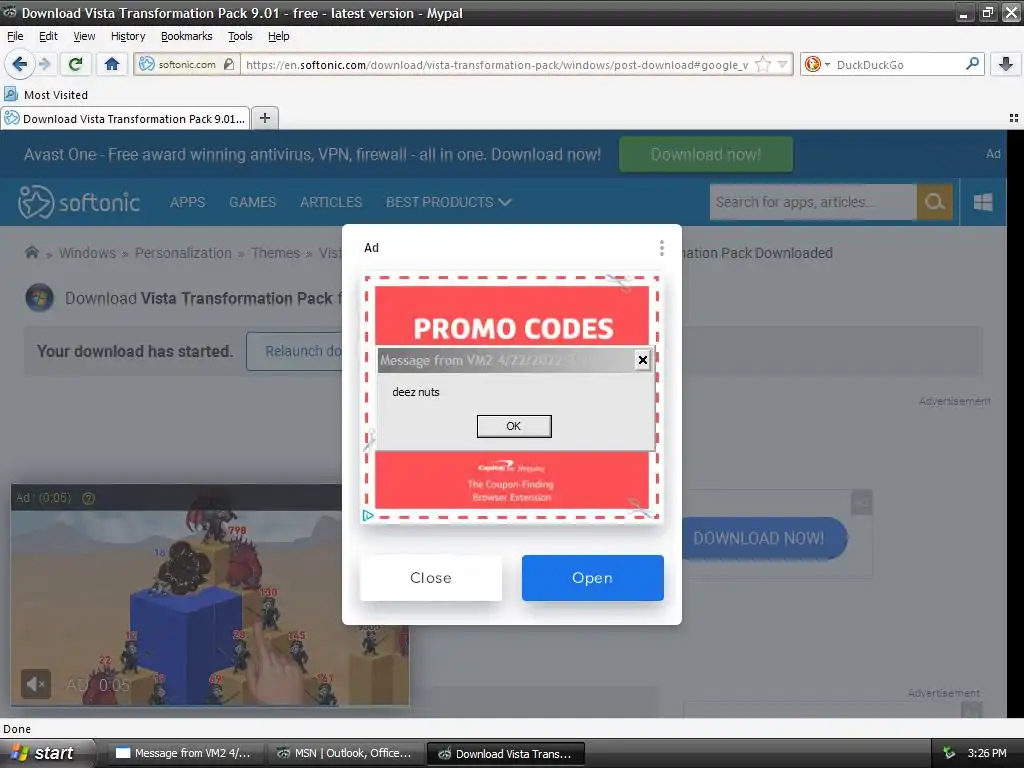This screenshot has width=1024, height=768.
Task: Open a new tab with plus button
Action: [264, 118]
